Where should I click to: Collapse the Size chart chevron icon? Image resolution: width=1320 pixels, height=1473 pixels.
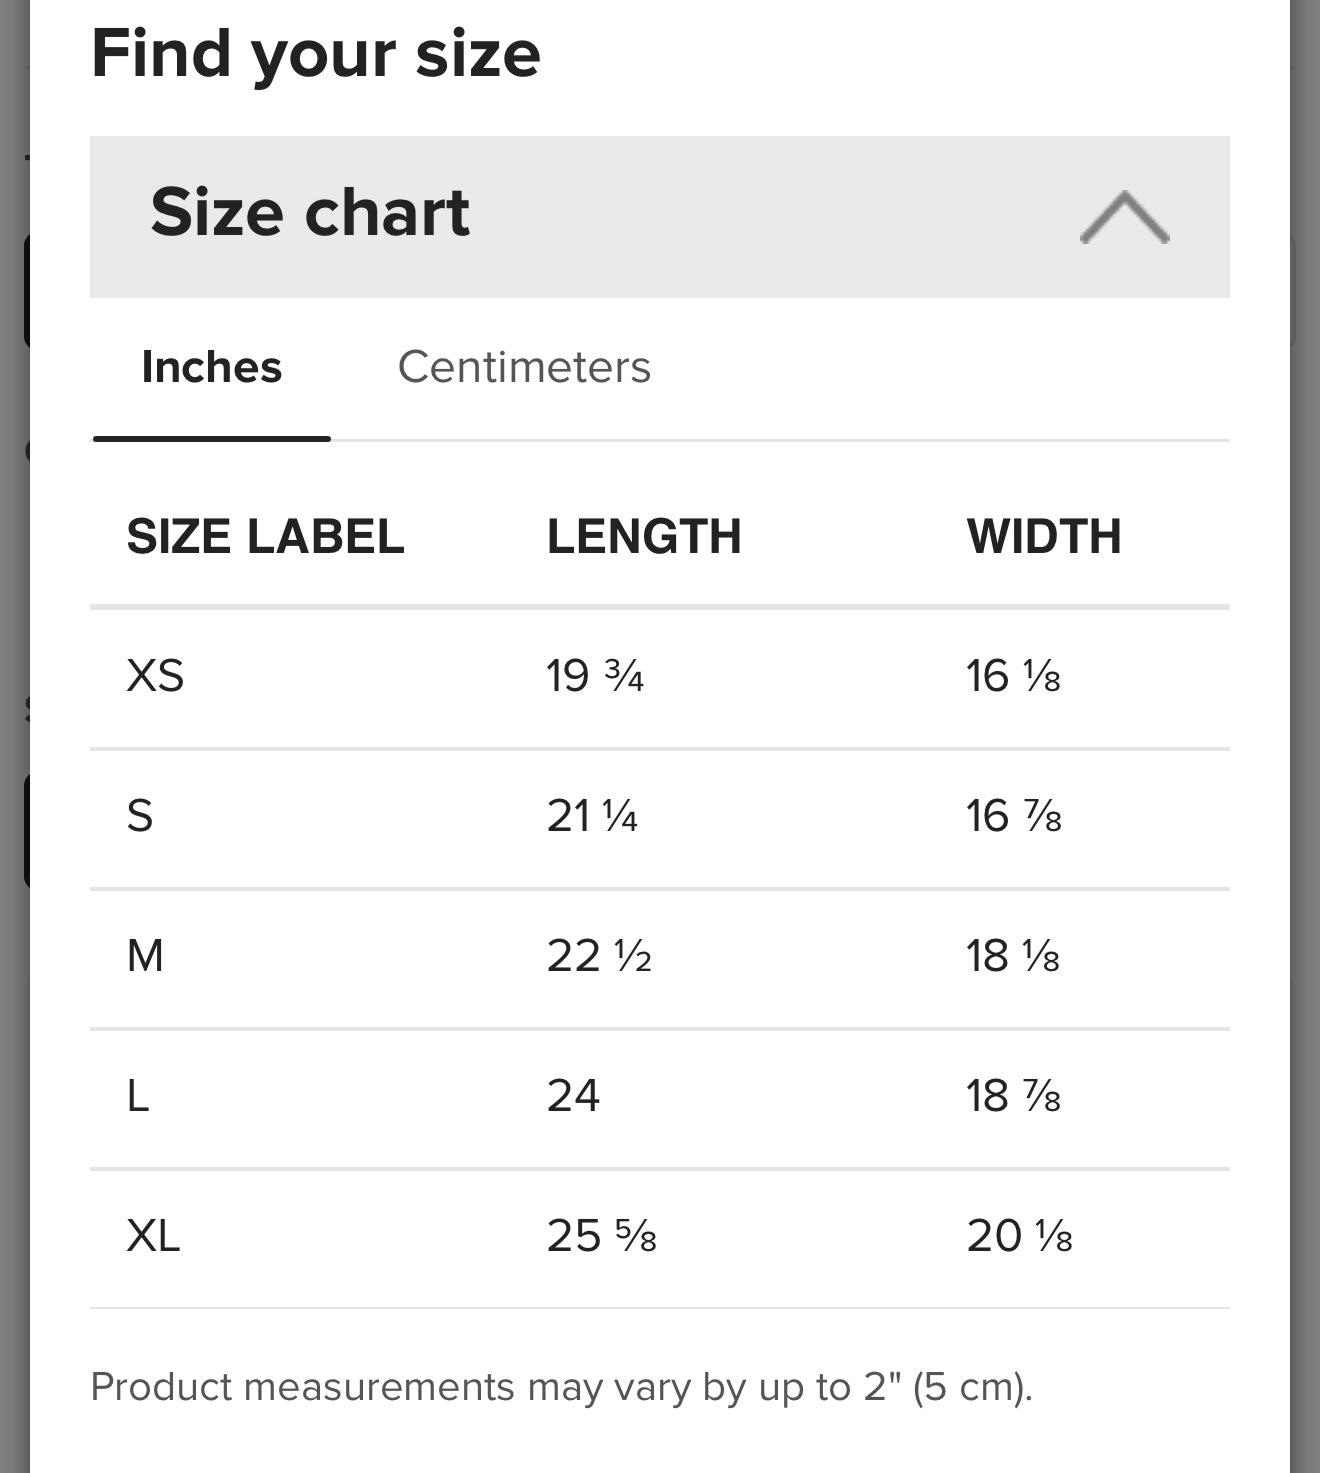tap(1125, 217)
